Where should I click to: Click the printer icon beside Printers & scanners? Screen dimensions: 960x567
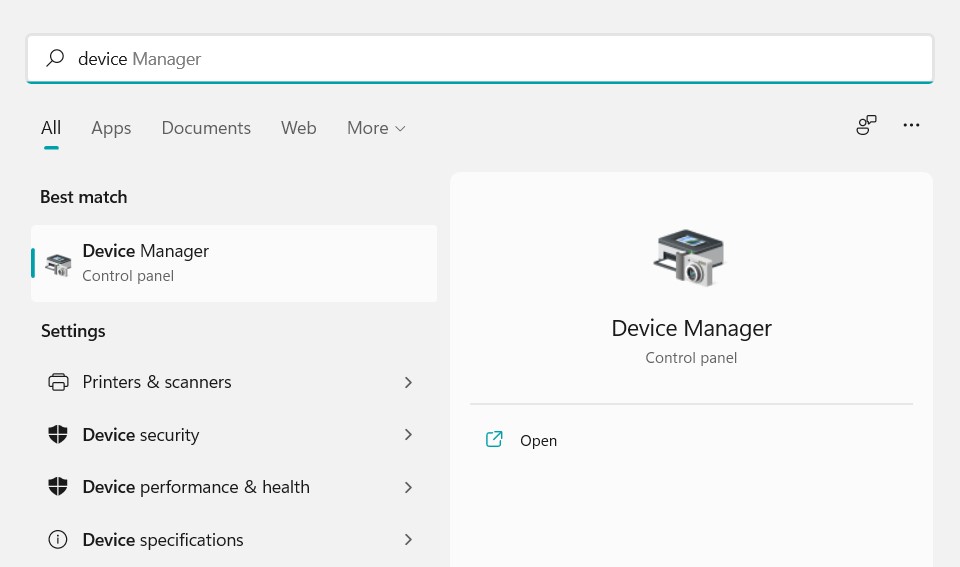click(58, 382)
